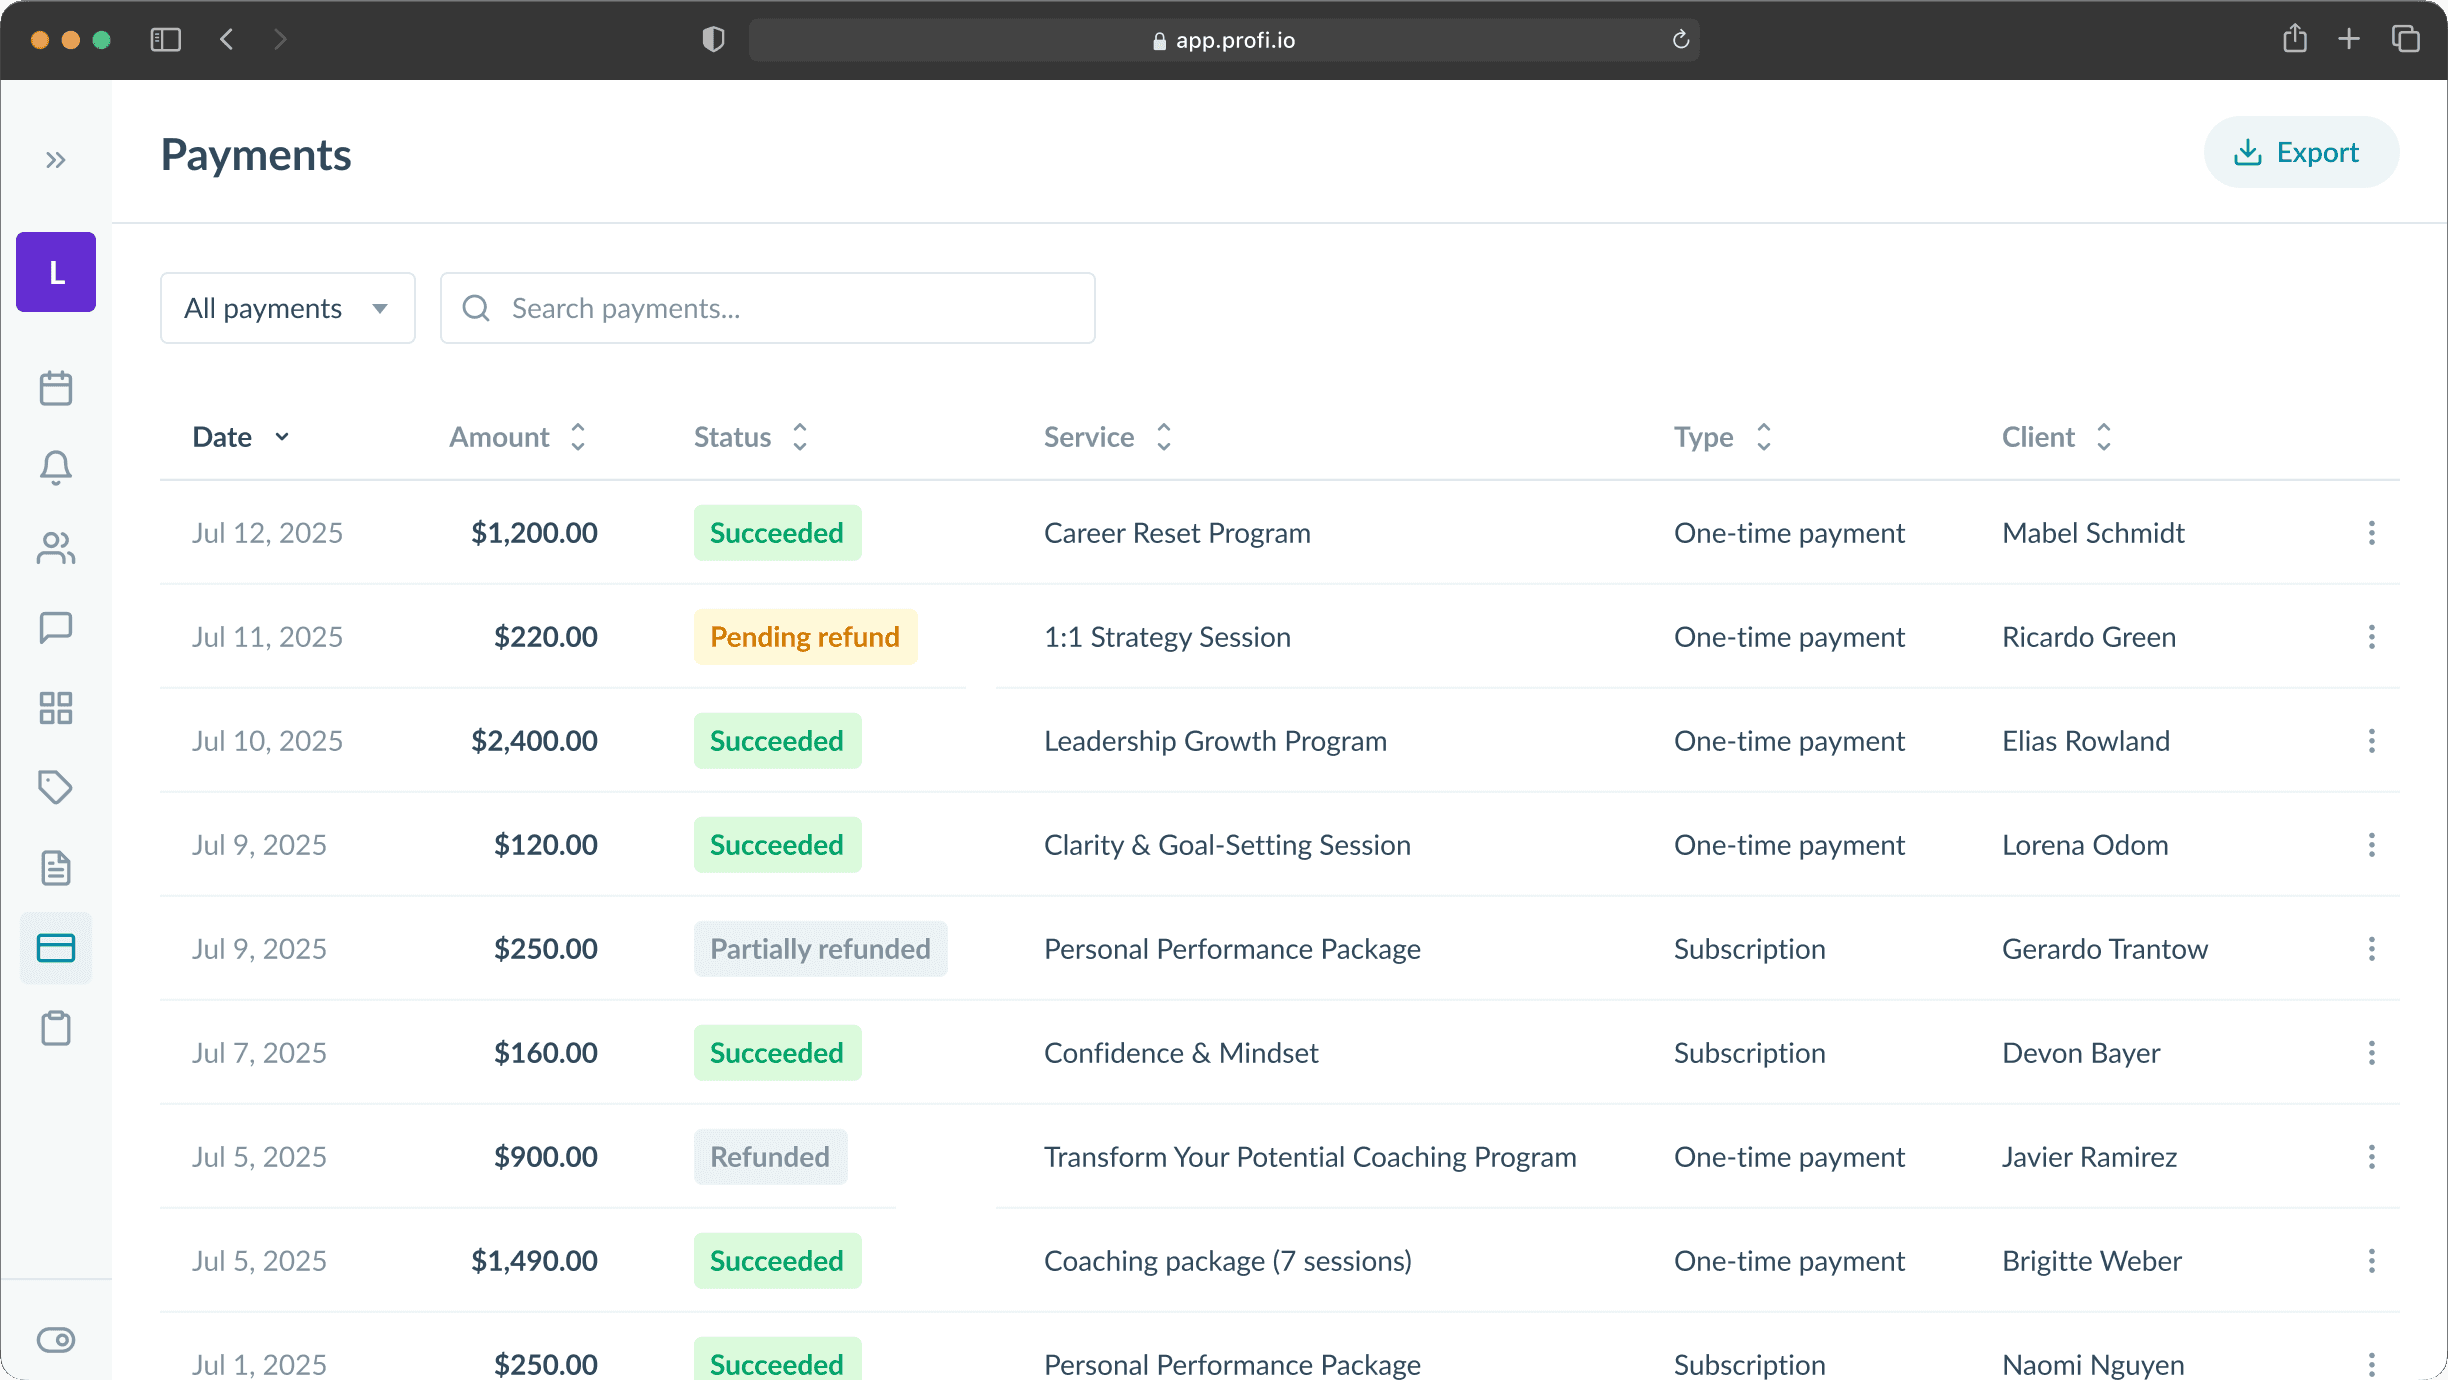The width and height of the screenshot is (2448, 1380).
Task: Open the notifications bell icon
Action: pos(56,467)
